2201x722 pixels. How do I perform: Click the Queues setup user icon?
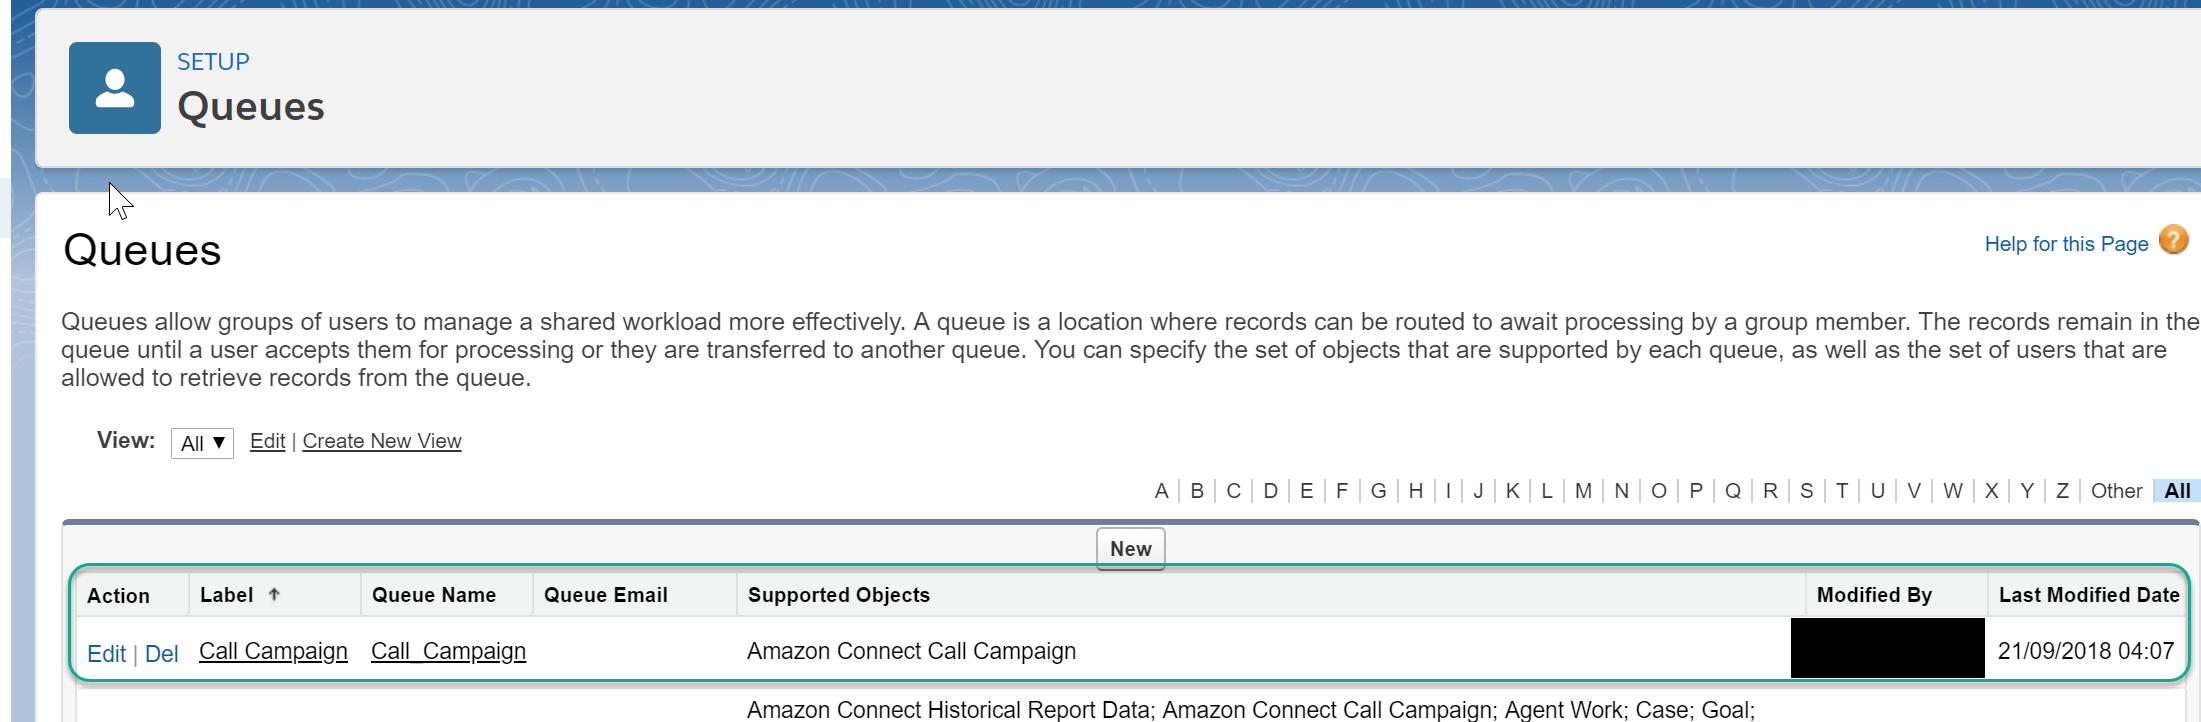click(115, 88)
